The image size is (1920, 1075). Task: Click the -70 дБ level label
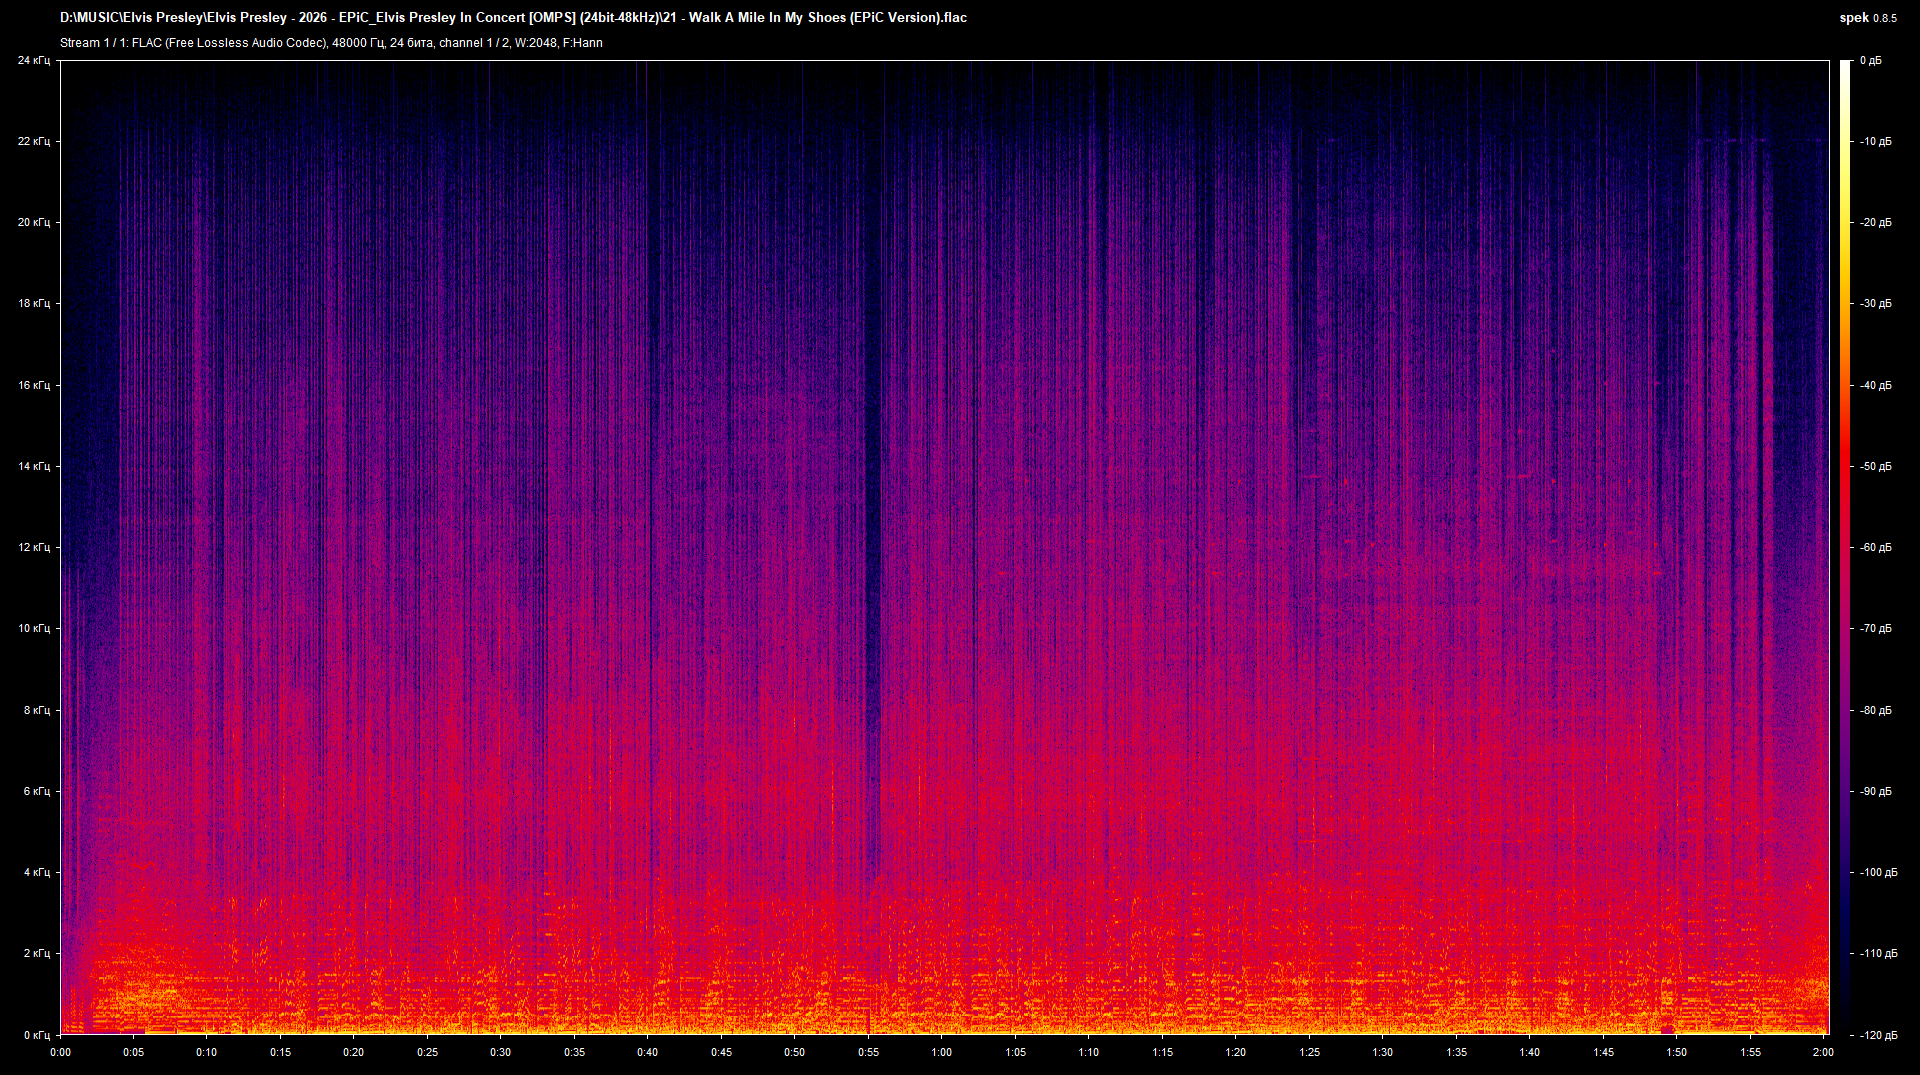point(1876,628)
